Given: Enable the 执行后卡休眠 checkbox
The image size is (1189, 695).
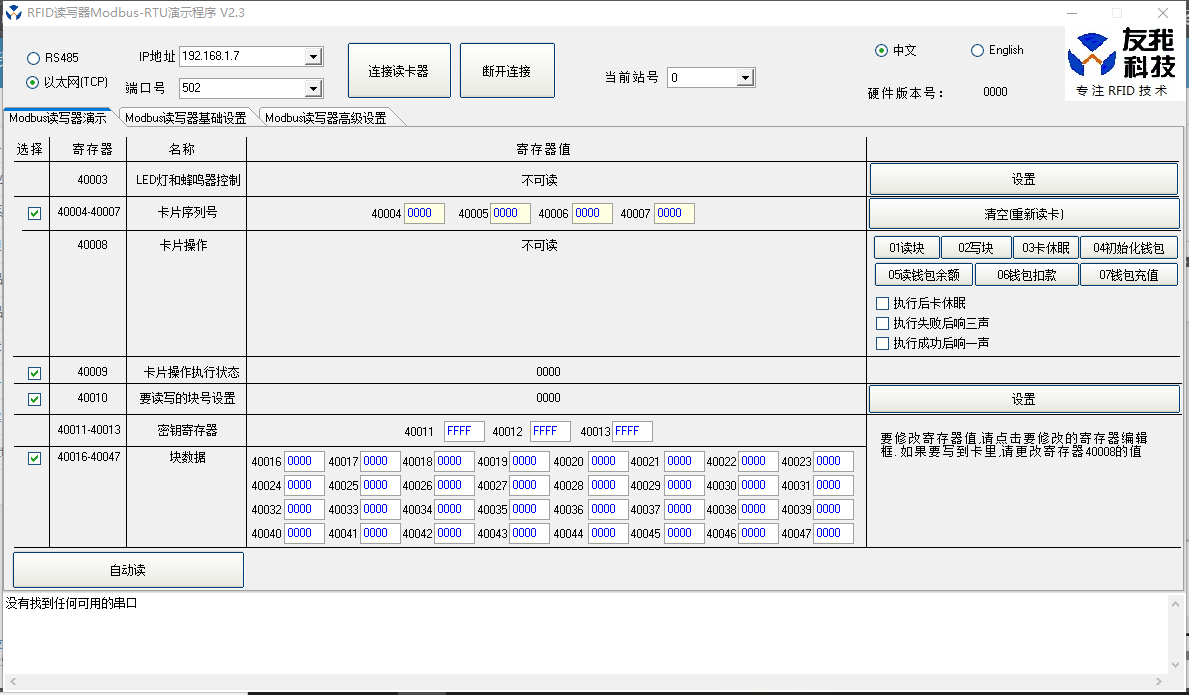Looking at the screenshot, I should (882, 303).
